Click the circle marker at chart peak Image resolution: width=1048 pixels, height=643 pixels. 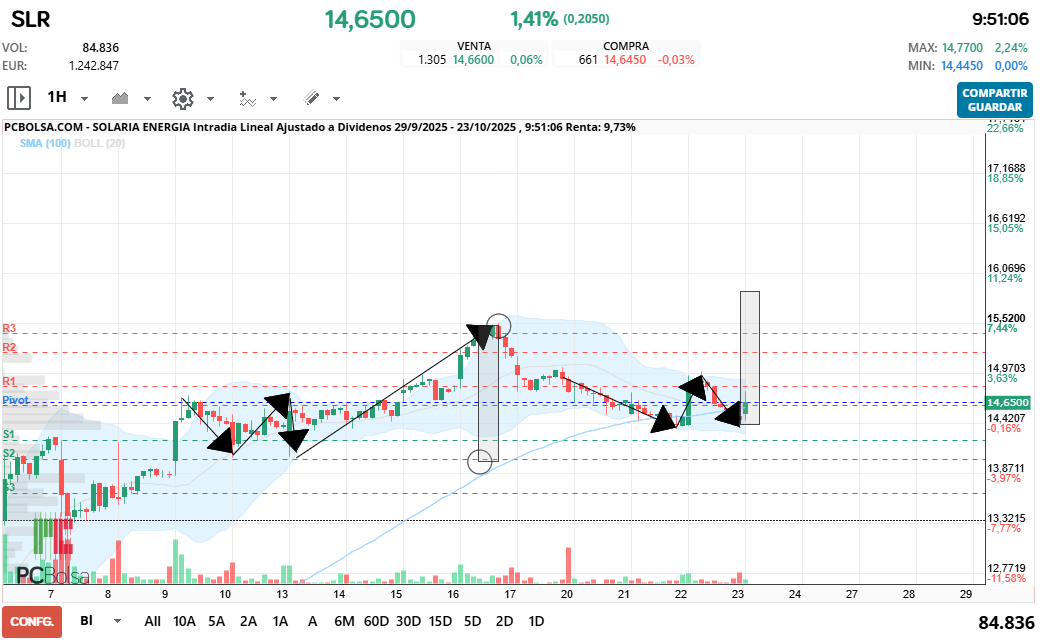[x=498, y=326]
